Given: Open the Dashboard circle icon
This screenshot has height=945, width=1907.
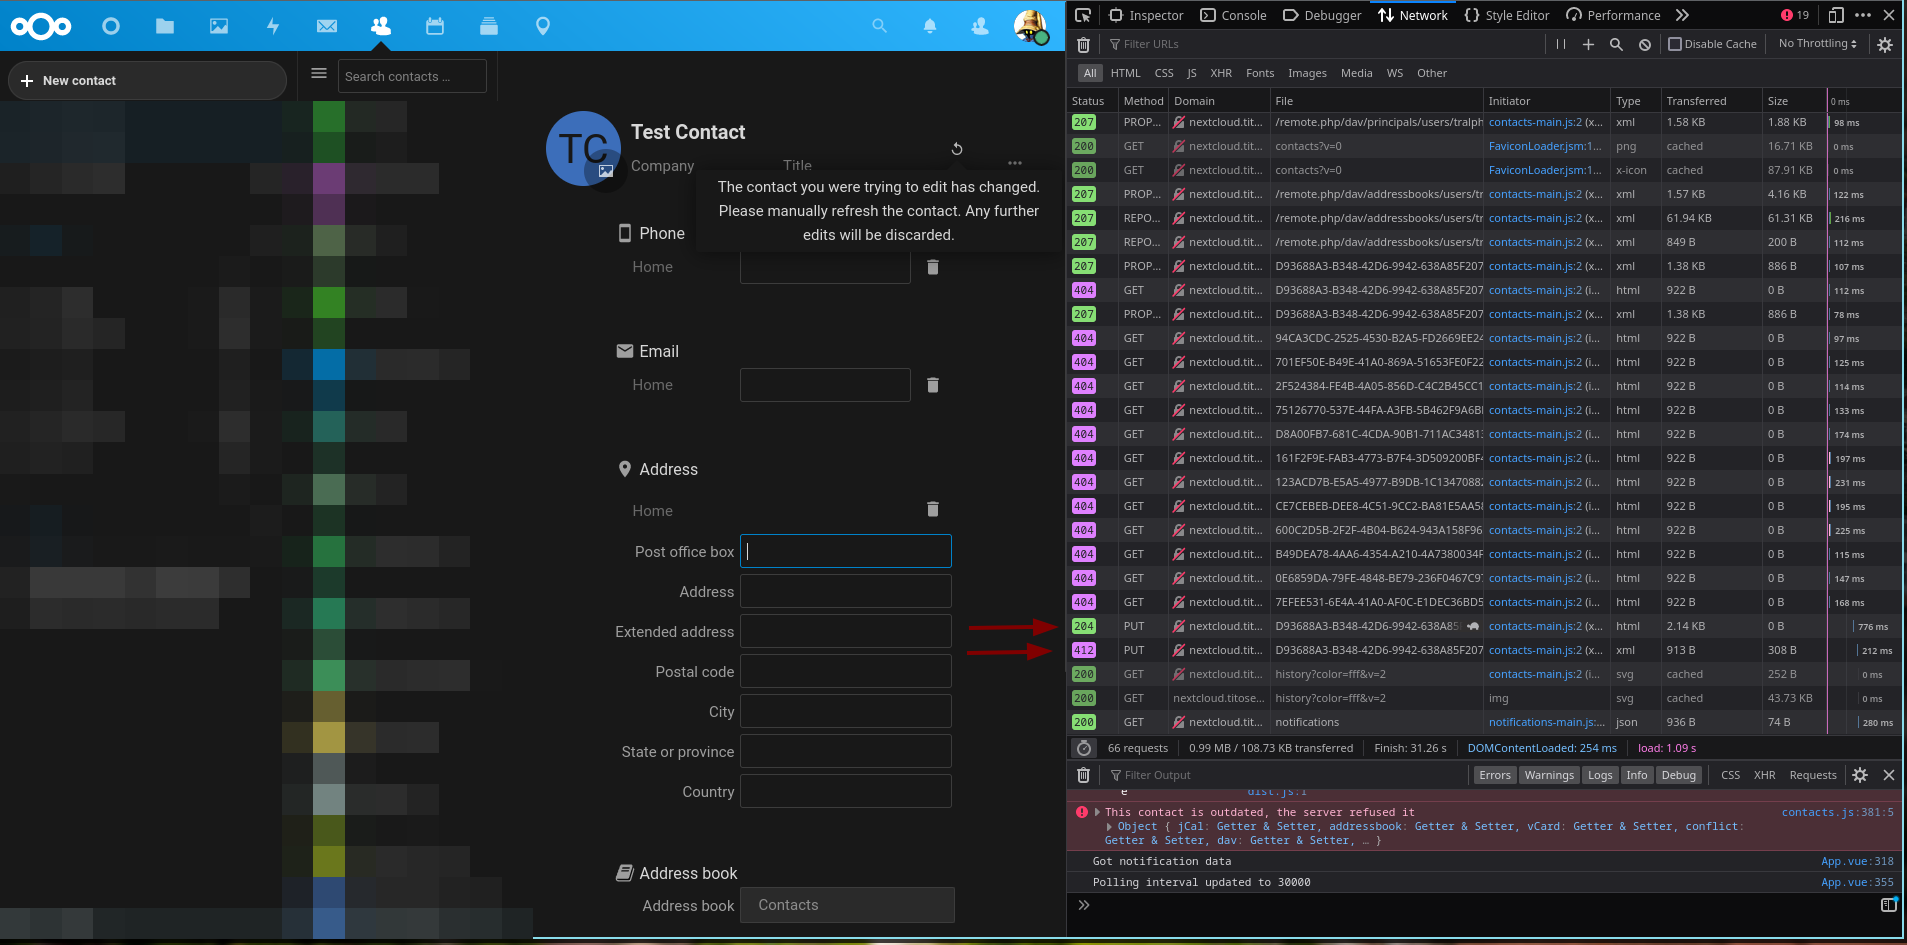Looking at the screenshot, I should [x=111, y=26].
